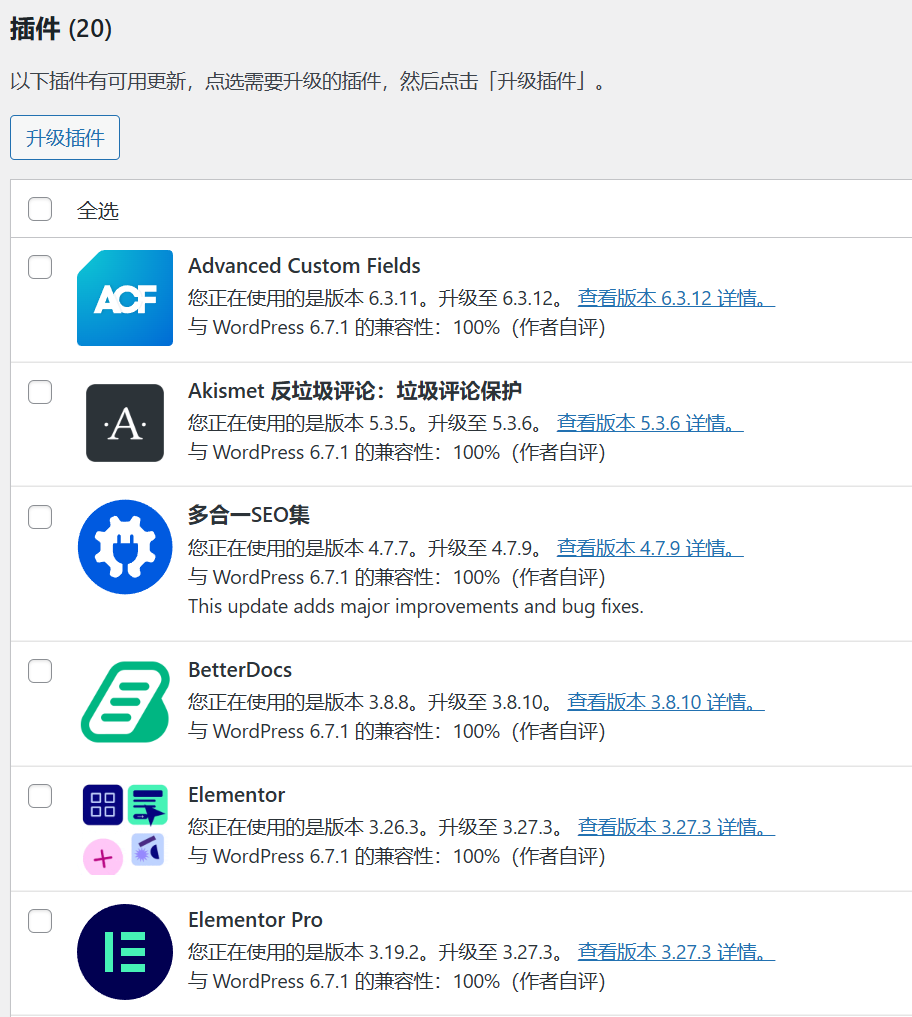
Task: Toggle the 全选 checkbox
Action: tap(39, 209)
